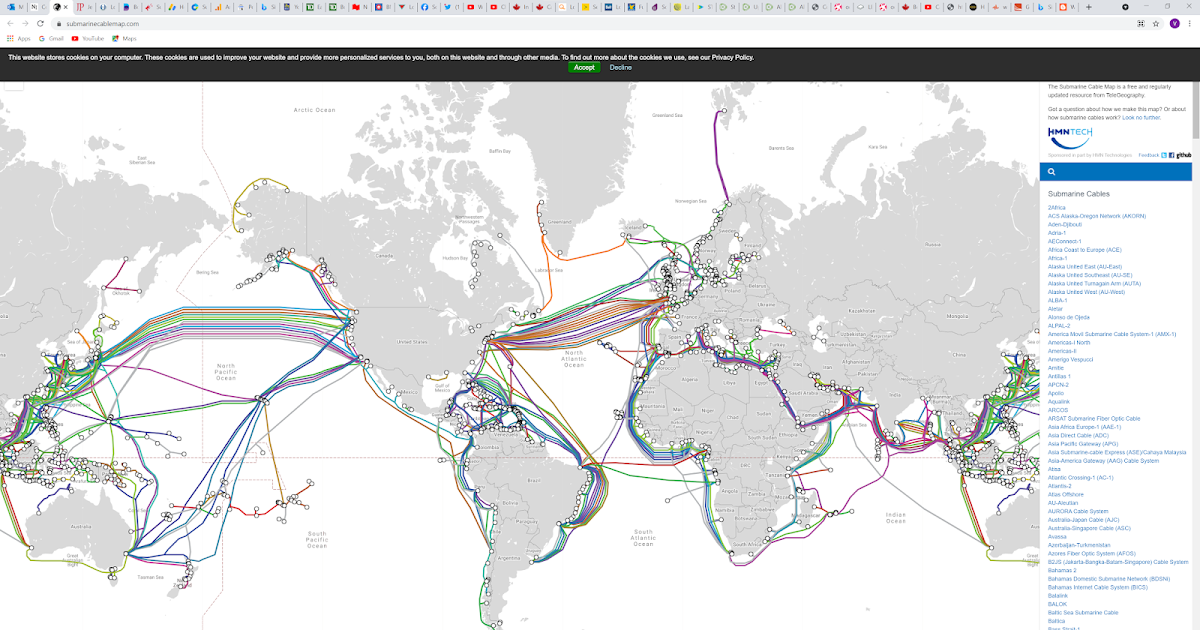Click the Twitter icon beside Feedback
The width and height of the screenshot is (1200, 630).
click(1164, 155)
